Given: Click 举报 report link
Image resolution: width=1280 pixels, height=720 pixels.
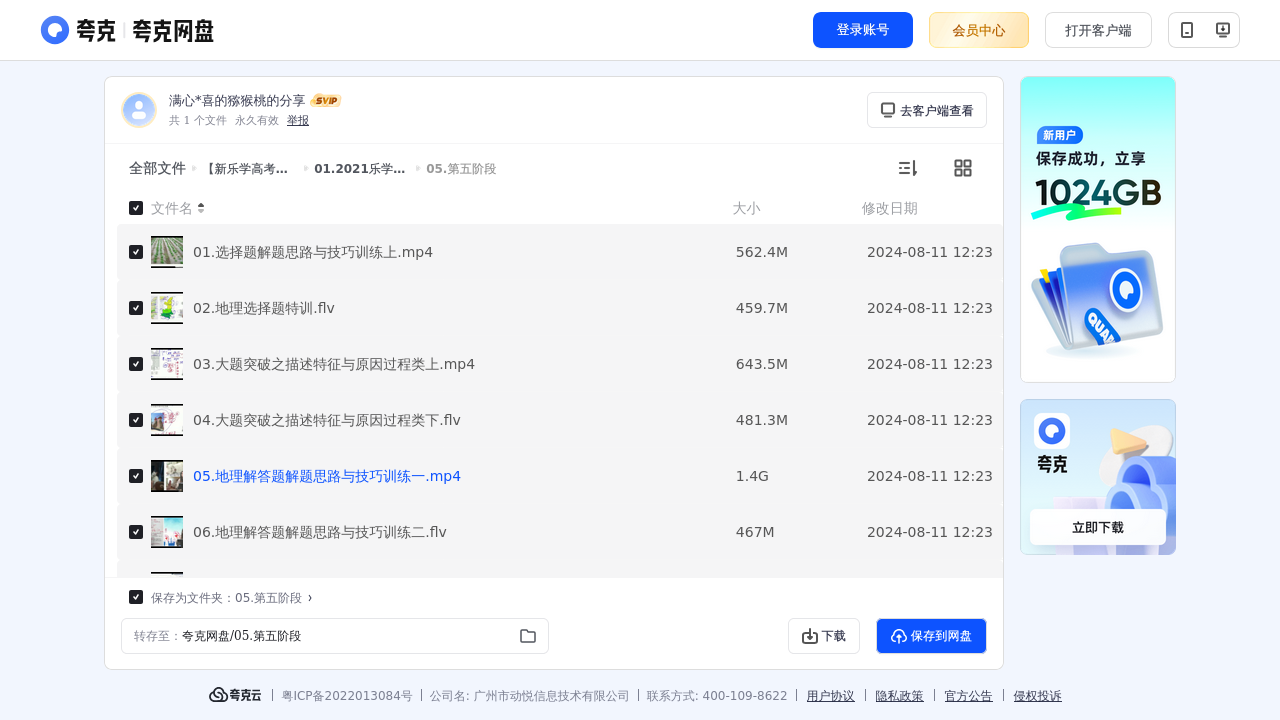Looking at the screenshot, I should pyautogui.click(x=298, y=120).
